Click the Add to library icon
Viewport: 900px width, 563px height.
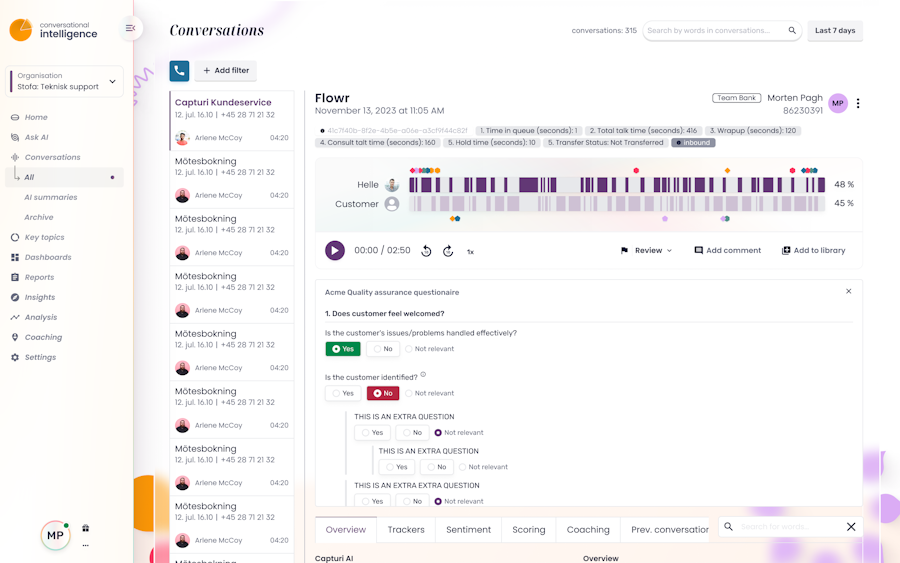(x=786, y=250)
